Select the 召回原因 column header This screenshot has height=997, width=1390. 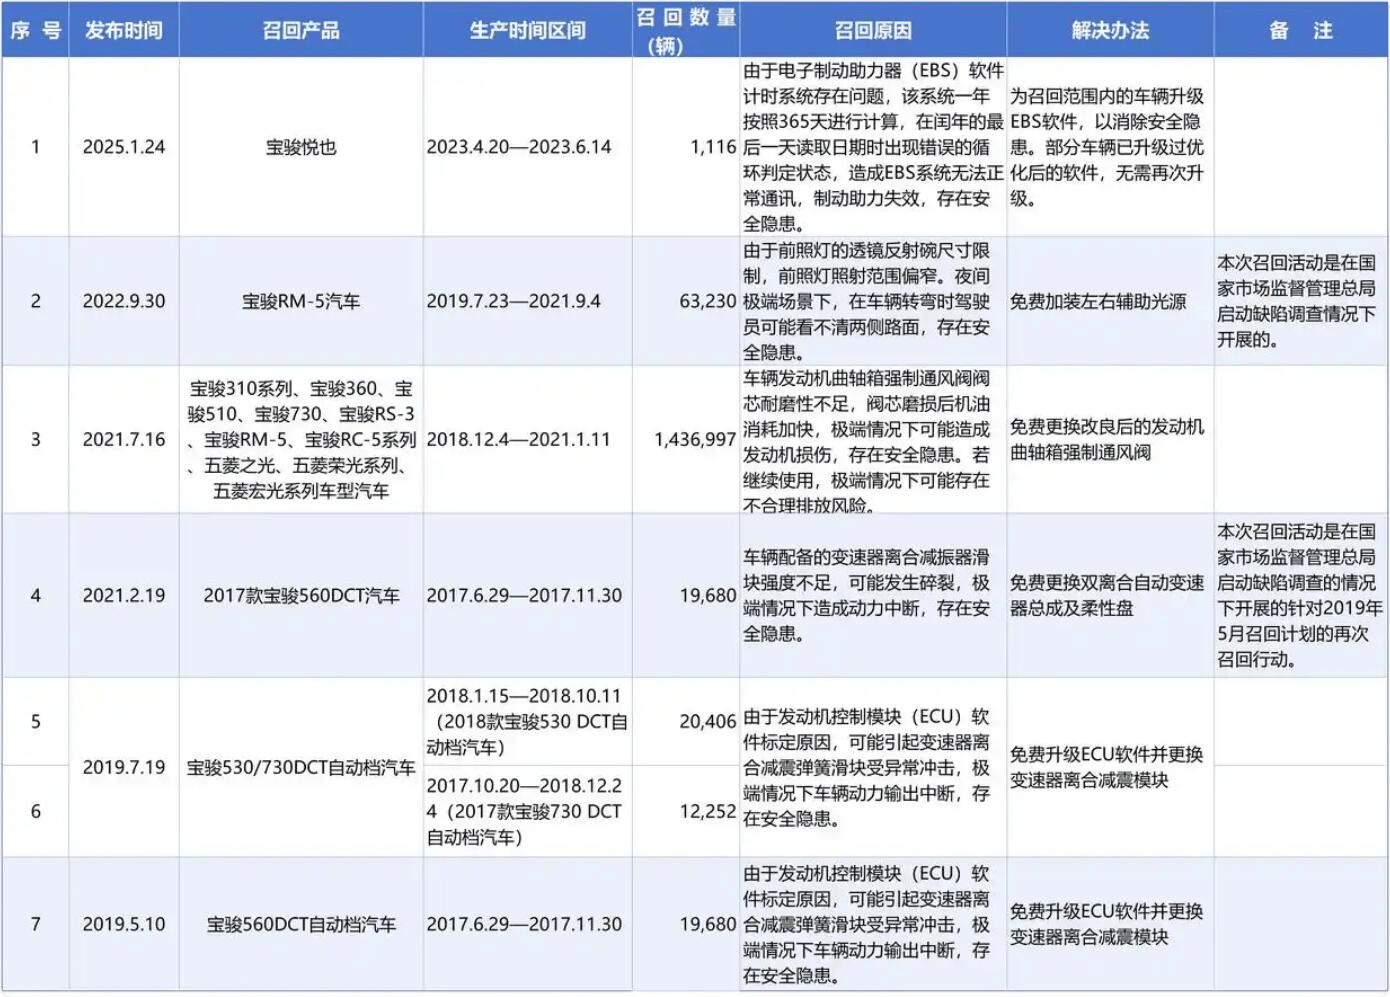point(873,30)
